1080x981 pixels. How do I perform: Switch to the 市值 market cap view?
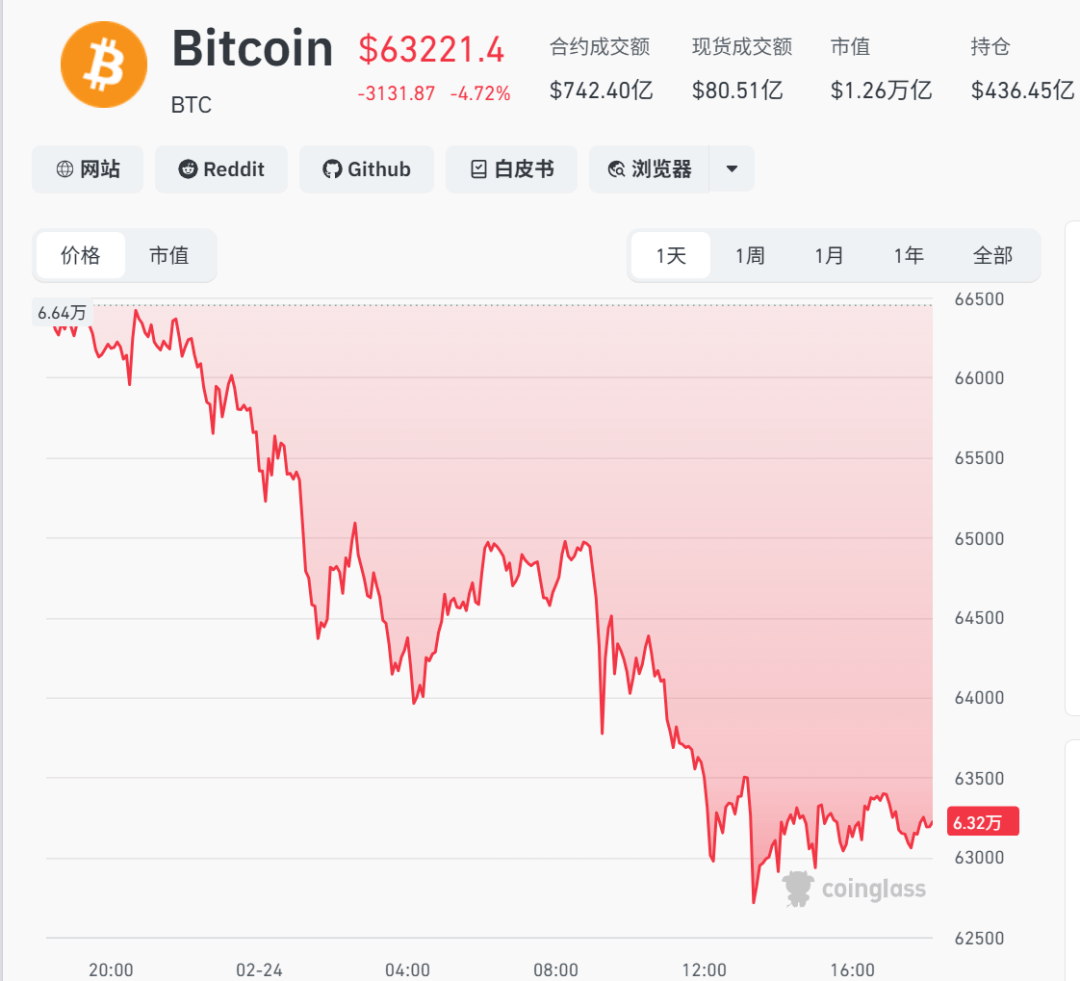[170, 256]
